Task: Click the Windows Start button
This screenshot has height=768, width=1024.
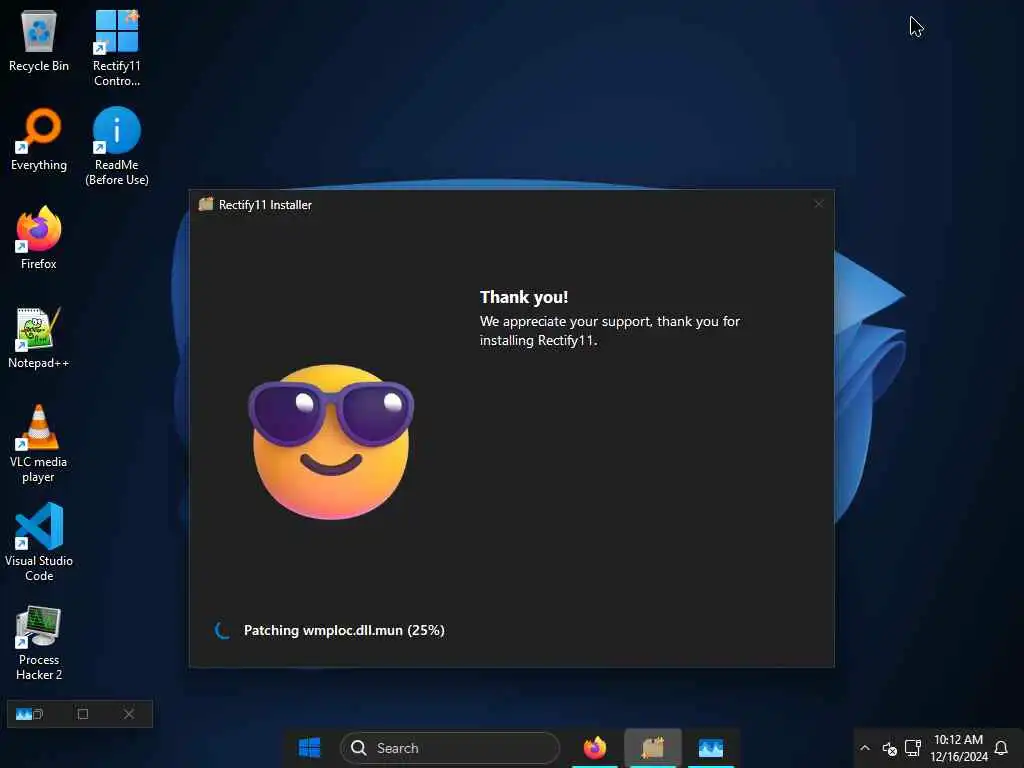Action: 309,748
